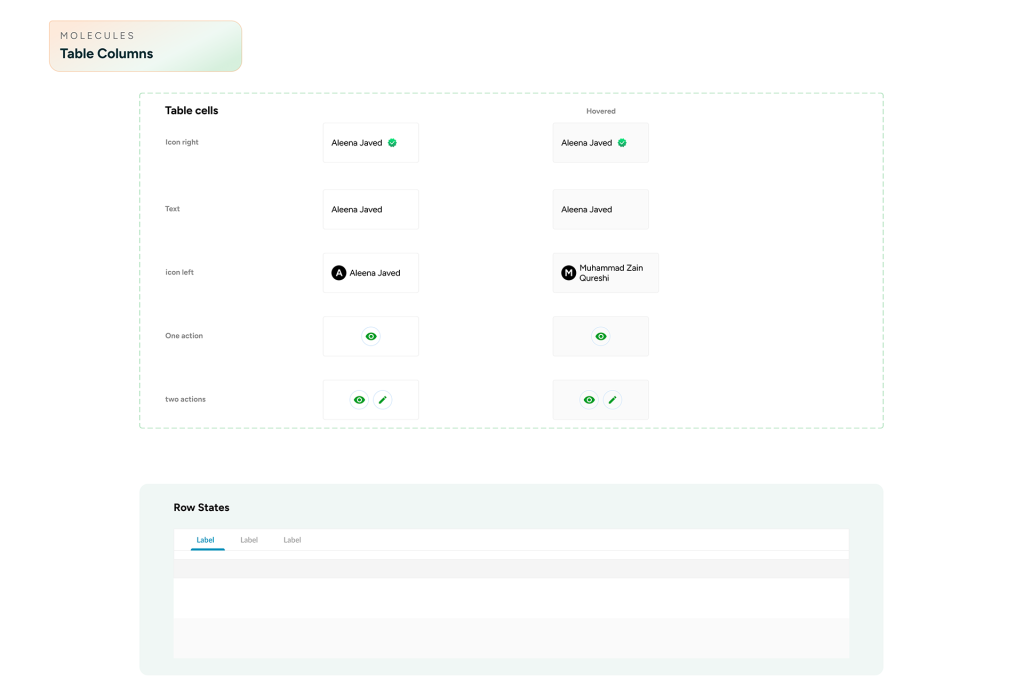Switch to the second Label tab
The height and width of the screenshot is (694, 1024).
249,540
